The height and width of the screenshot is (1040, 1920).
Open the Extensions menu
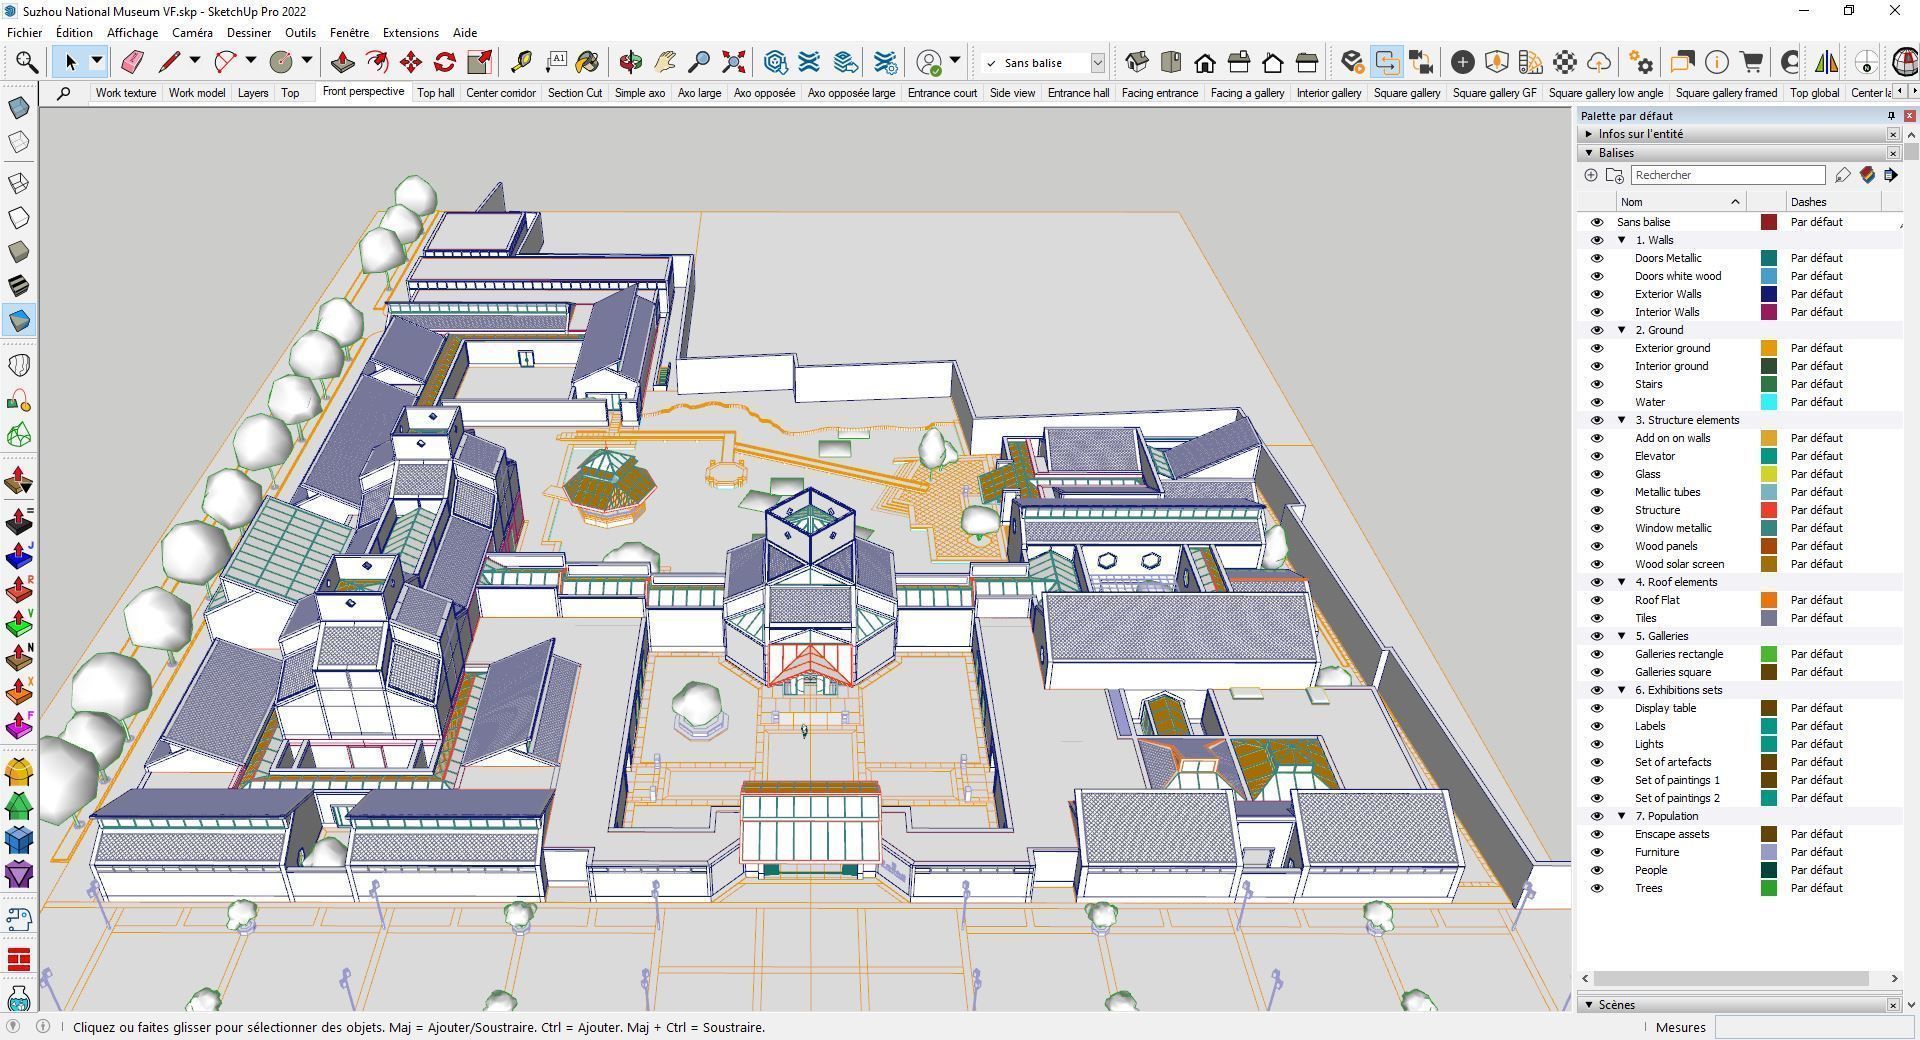pos(410,33)
